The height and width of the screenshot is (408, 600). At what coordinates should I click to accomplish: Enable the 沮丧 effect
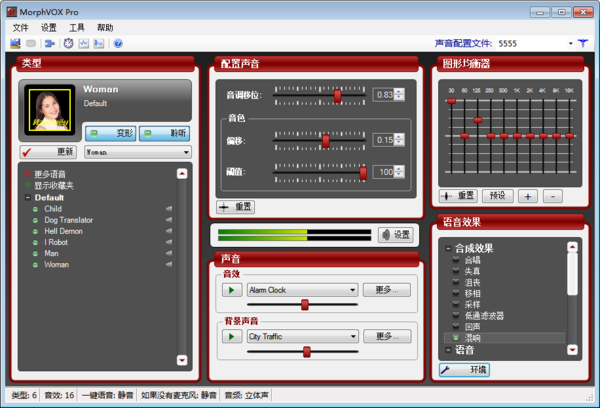tap(456, 282)
